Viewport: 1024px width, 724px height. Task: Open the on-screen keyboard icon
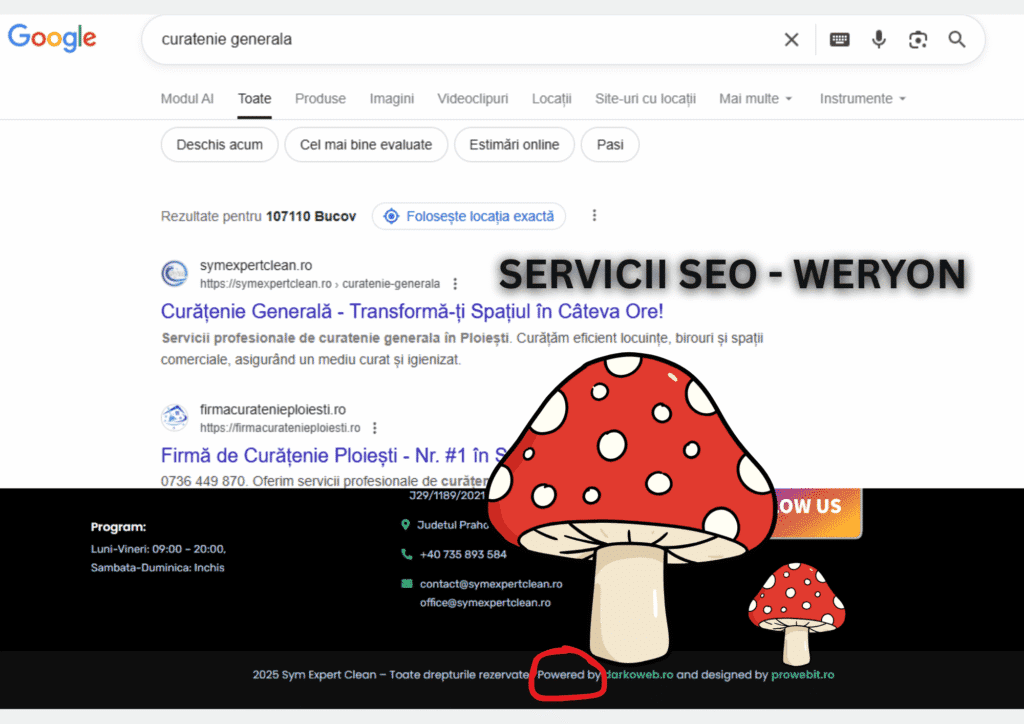point(839,39)
